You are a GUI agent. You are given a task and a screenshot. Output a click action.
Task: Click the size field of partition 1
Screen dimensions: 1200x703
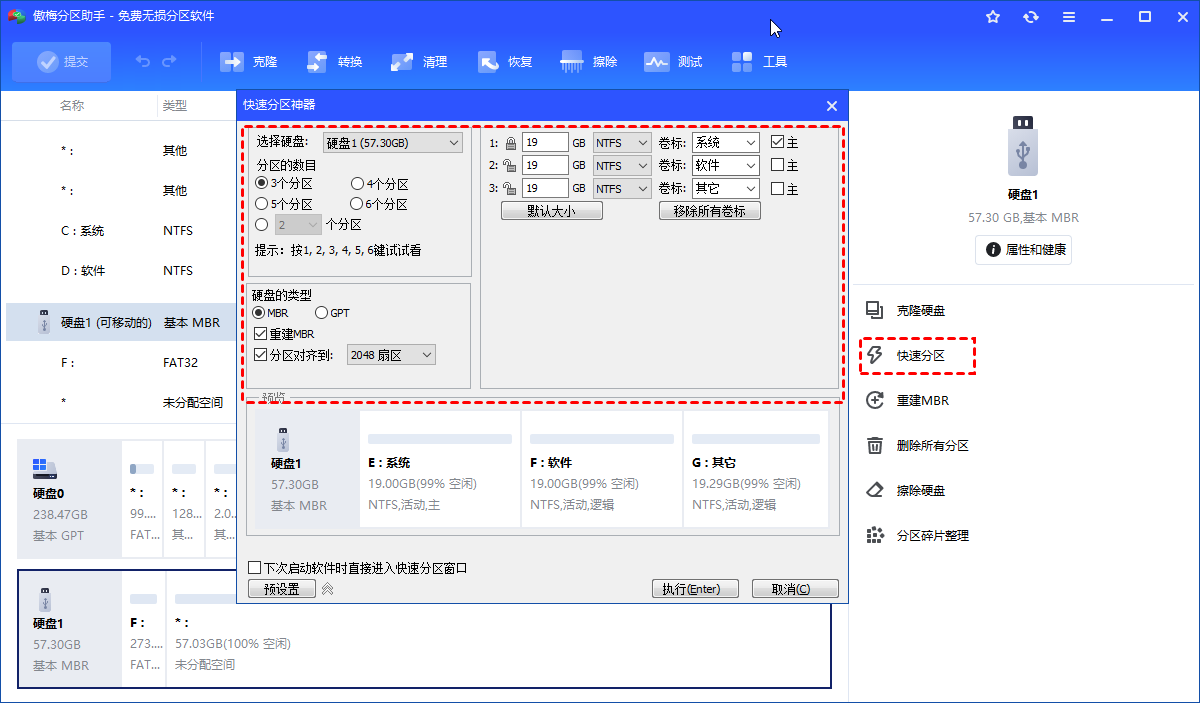[x=545, y=143]
